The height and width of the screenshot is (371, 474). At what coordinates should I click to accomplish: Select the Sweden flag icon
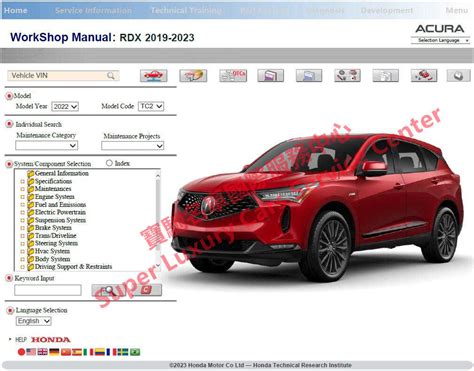[x=123, y=352]
